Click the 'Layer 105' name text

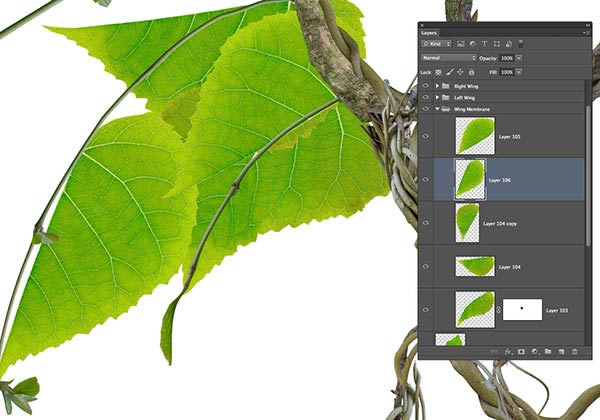click(x=510, y=137)
